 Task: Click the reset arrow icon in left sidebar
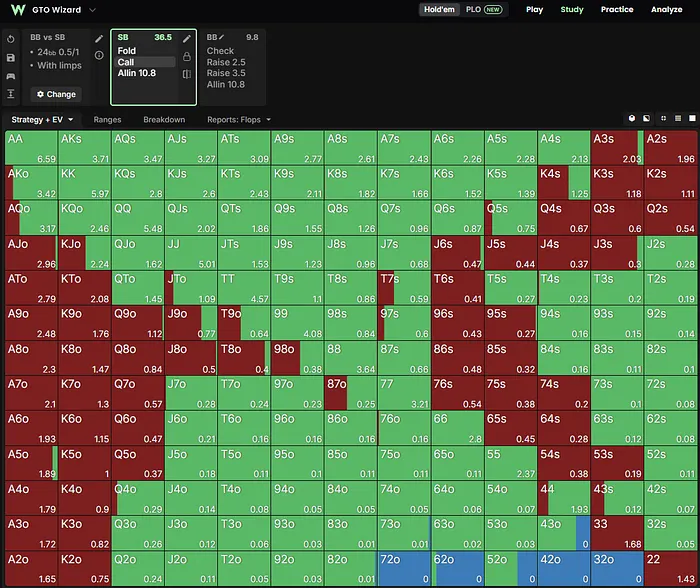[11, 39]
